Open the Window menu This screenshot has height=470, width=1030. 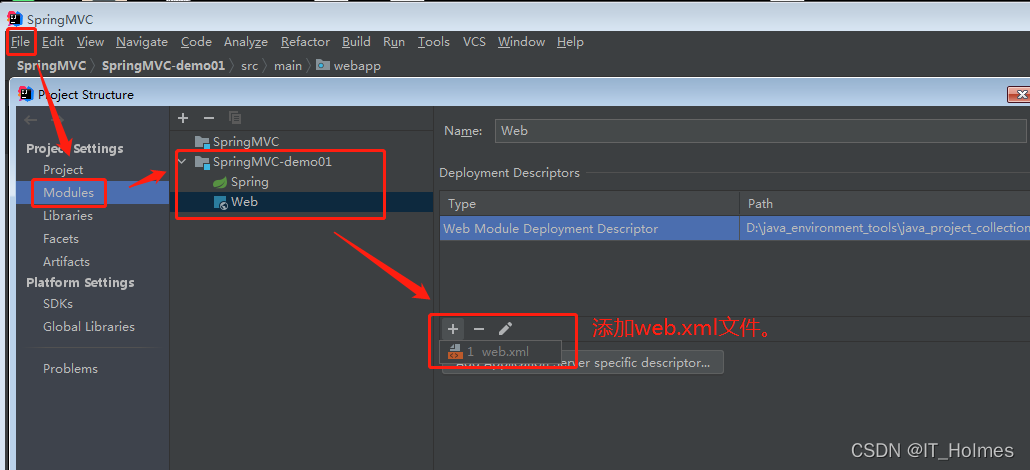coord(522,42)
